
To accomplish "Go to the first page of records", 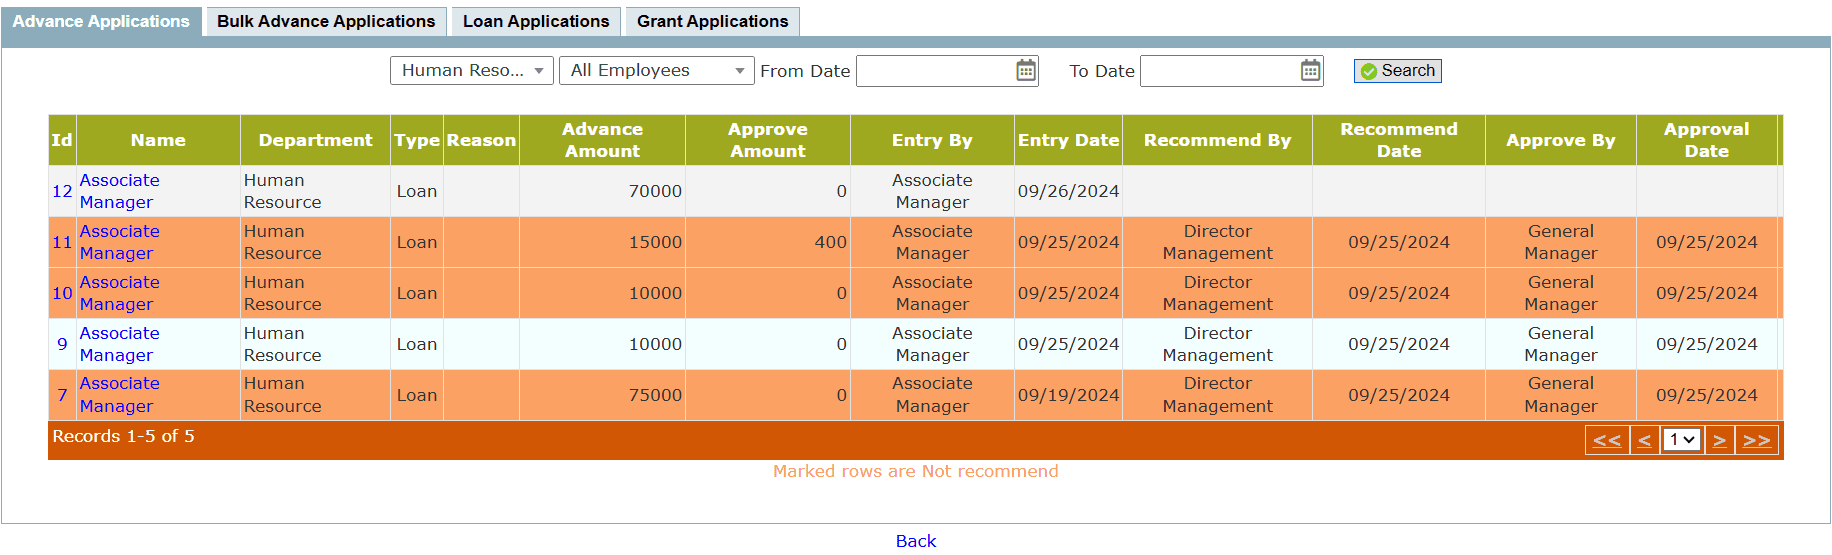I will 1606,440.
